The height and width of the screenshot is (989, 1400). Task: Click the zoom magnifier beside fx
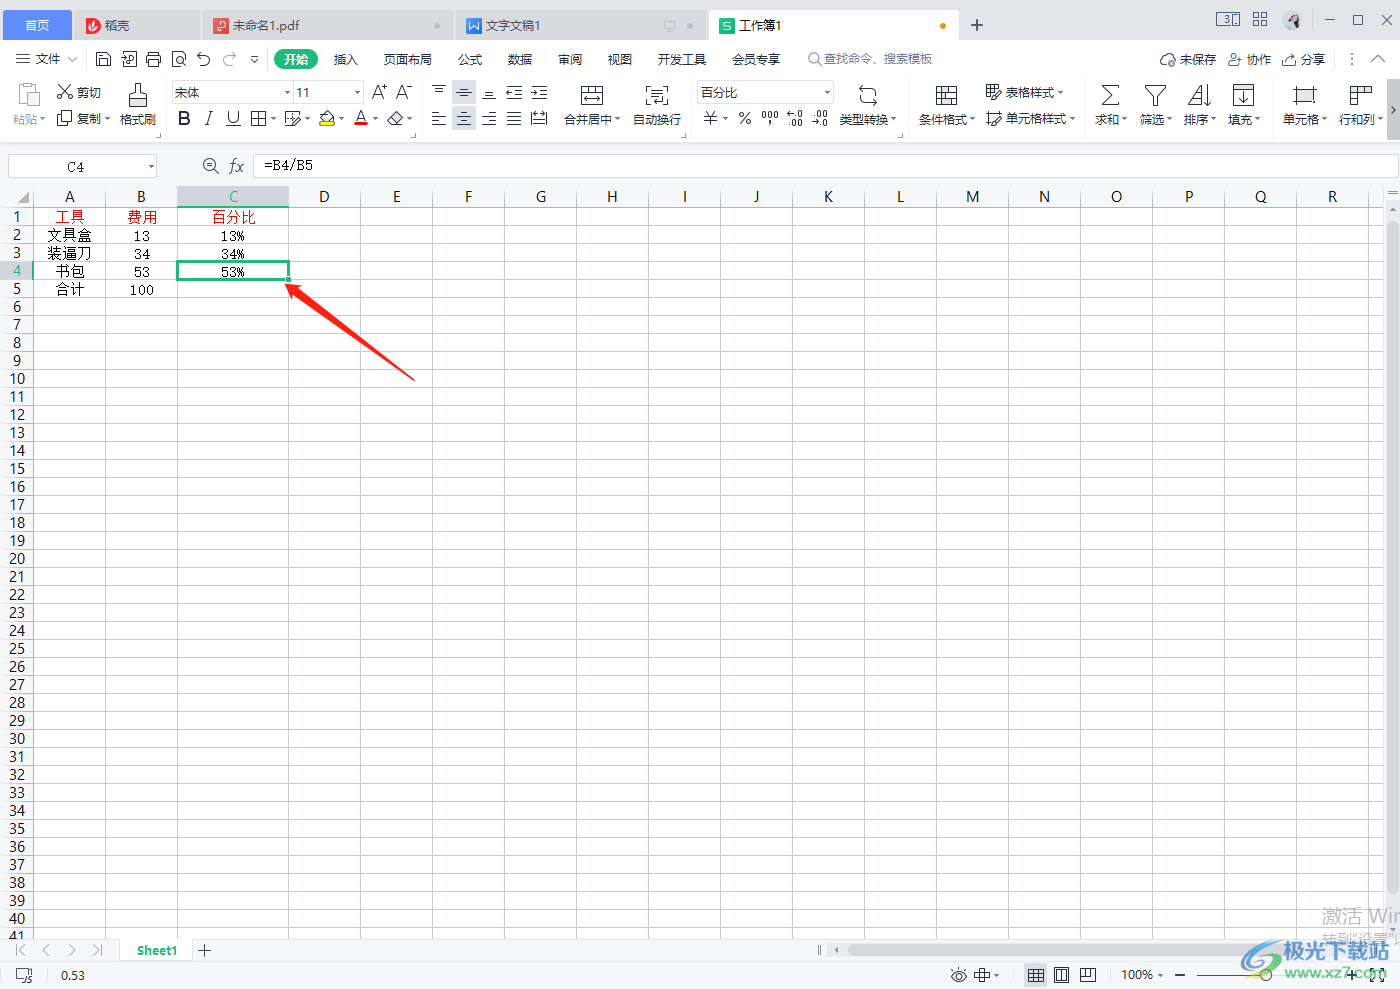coord(210,166)
